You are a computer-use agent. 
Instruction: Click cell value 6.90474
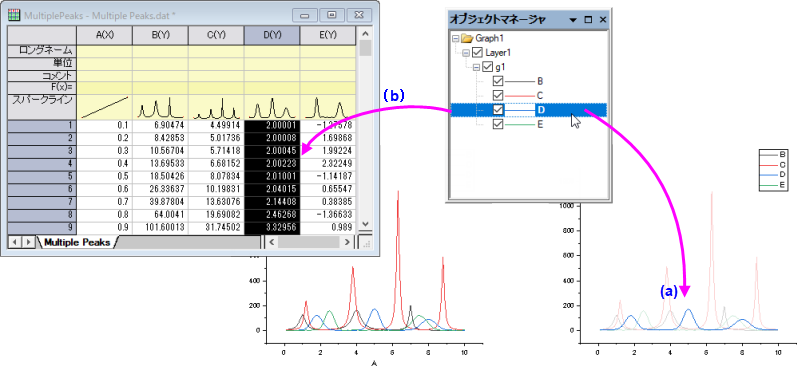160,126
